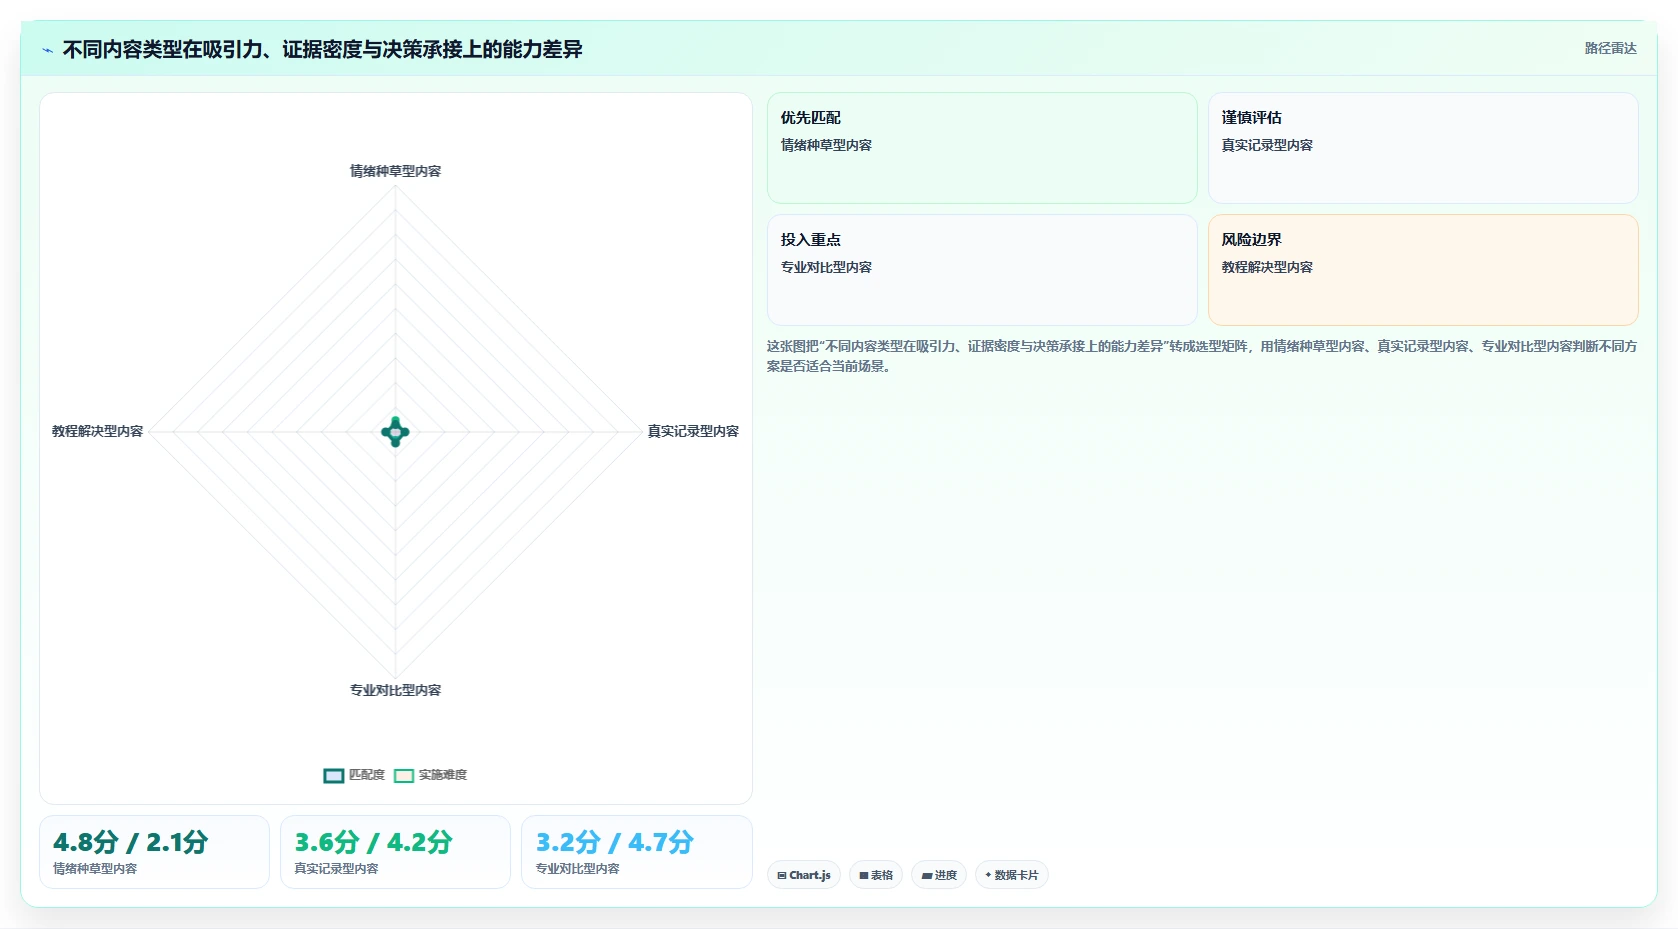Click the 专业对比型内容 radar axis label
The image size is (1678, 929).
pyautogui.click(x=395, y=690)
